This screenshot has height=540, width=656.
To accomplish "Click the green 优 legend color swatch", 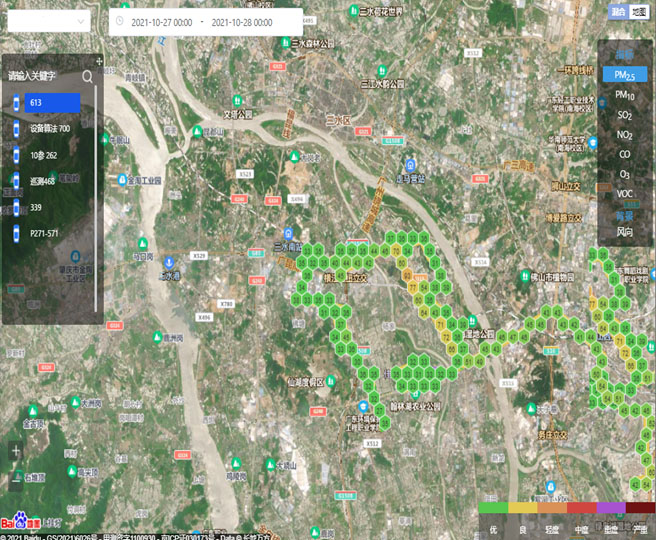I will [x=493, y=508].
